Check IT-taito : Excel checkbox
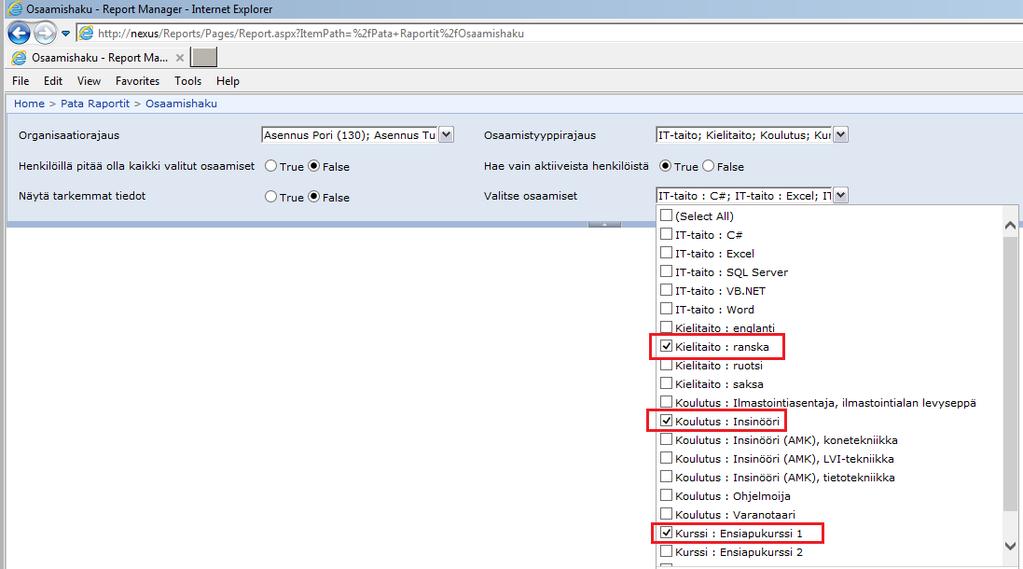The height and width of the screenshot is (569, 1023). [666, 253]
